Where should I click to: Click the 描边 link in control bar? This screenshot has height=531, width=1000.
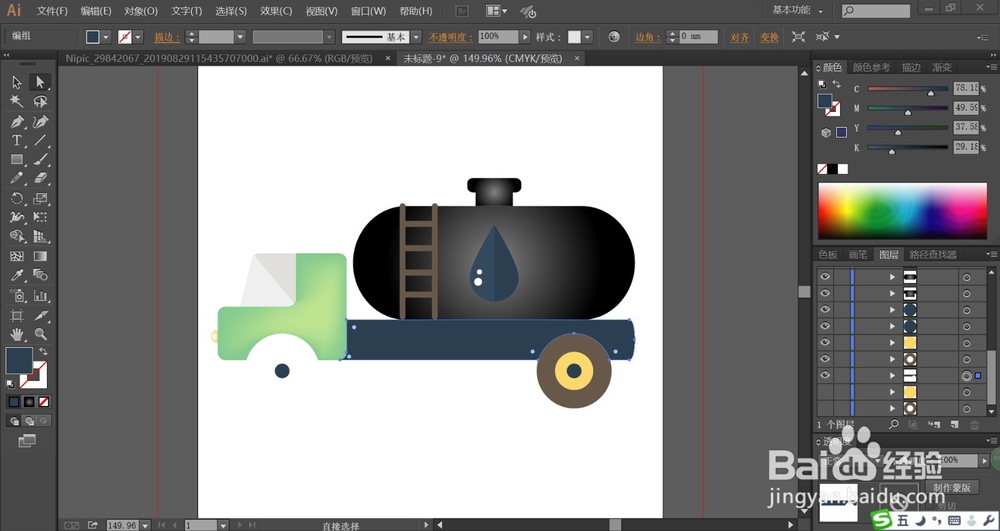click(x=167, y=38)
